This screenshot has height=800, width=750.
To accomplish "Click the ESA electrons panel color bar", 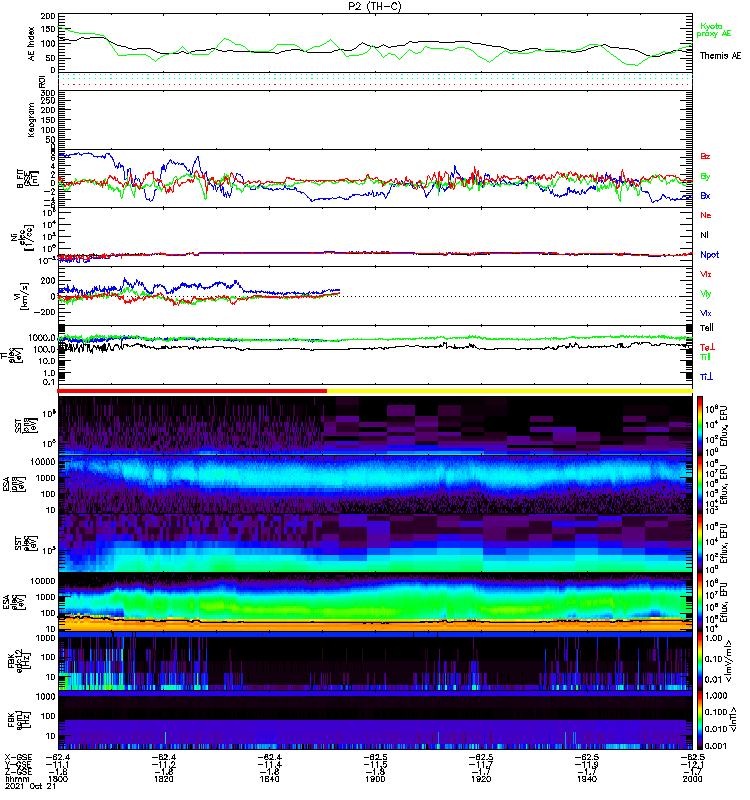I will click(x=699, y=602).
